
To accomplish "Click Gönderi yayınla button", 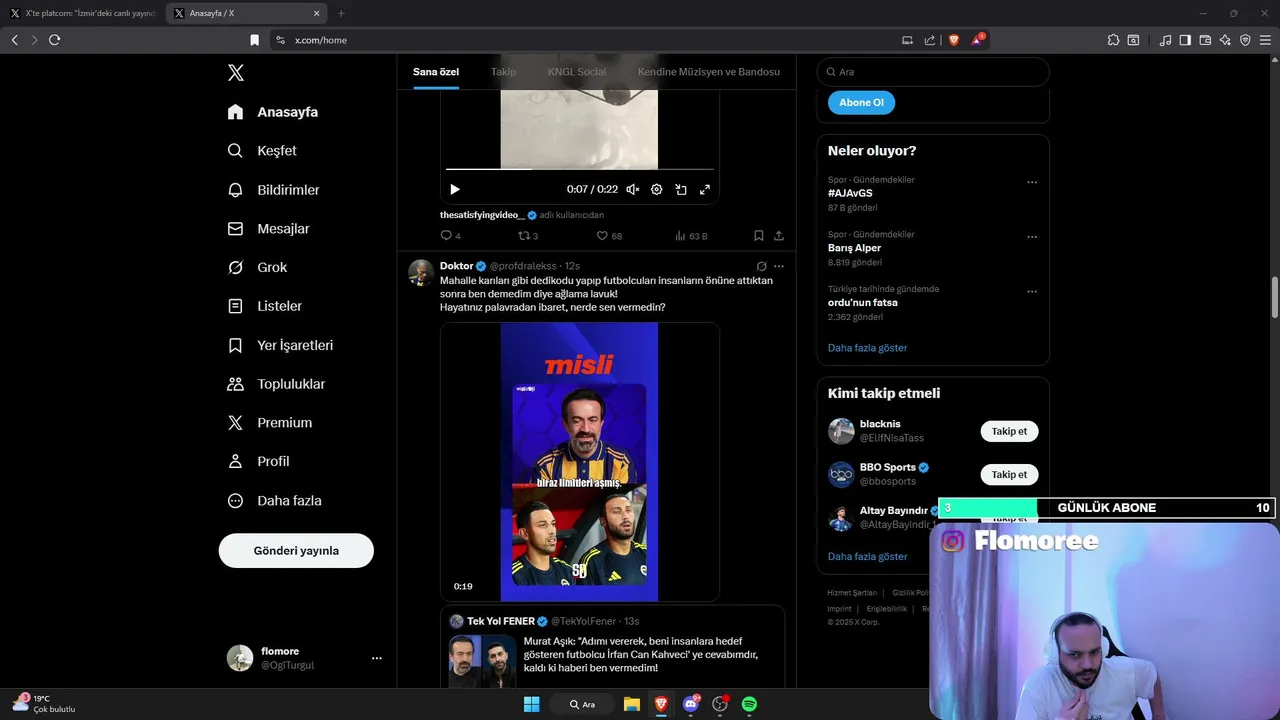I will (296, 551).
